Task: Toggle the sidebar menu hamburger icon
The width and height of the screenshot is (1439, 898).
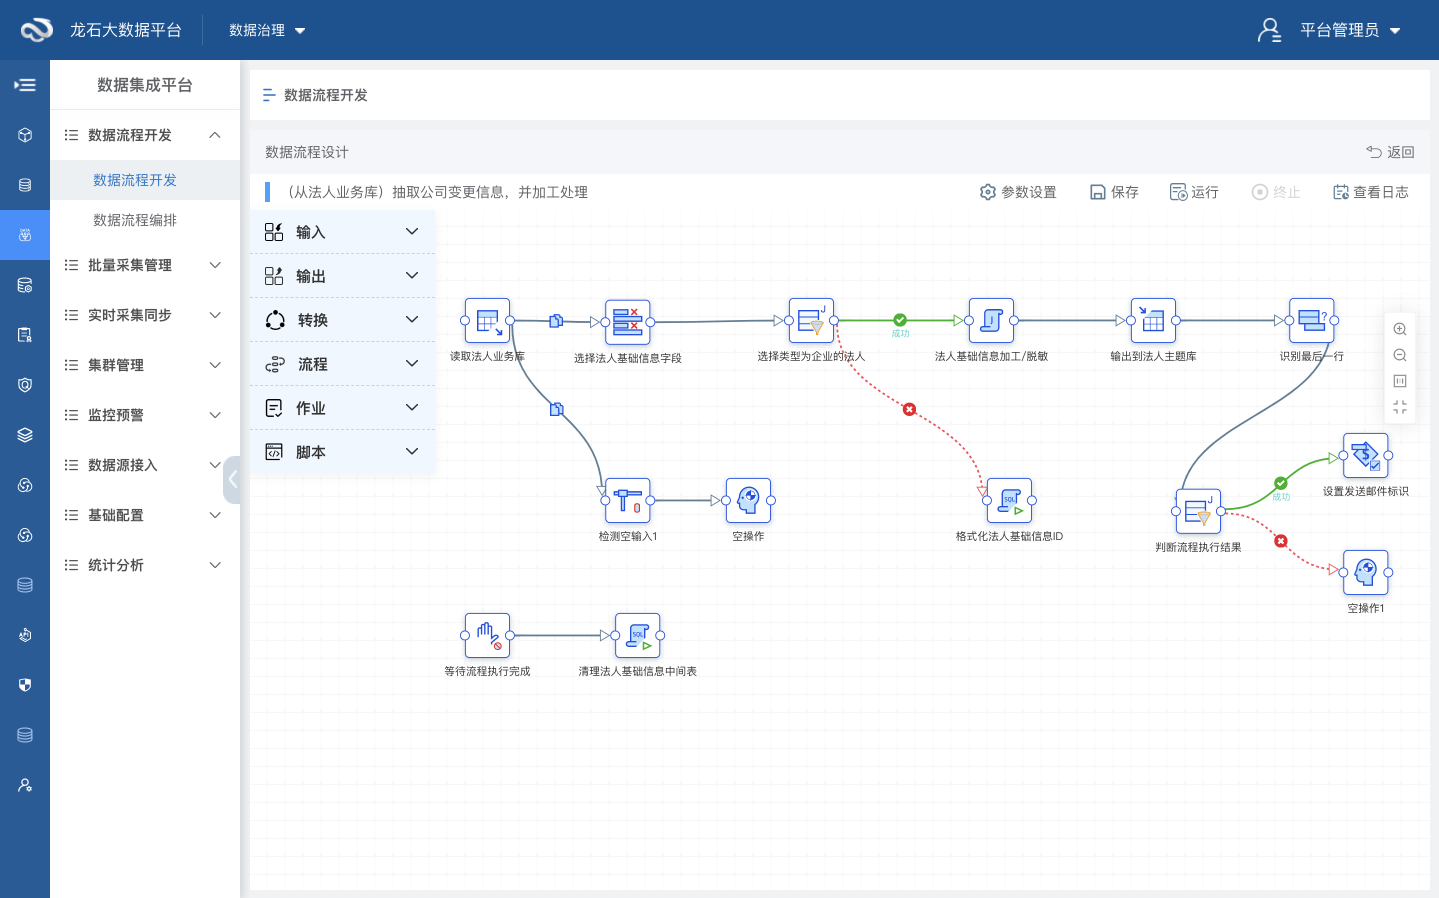Action: click(25, 85)
